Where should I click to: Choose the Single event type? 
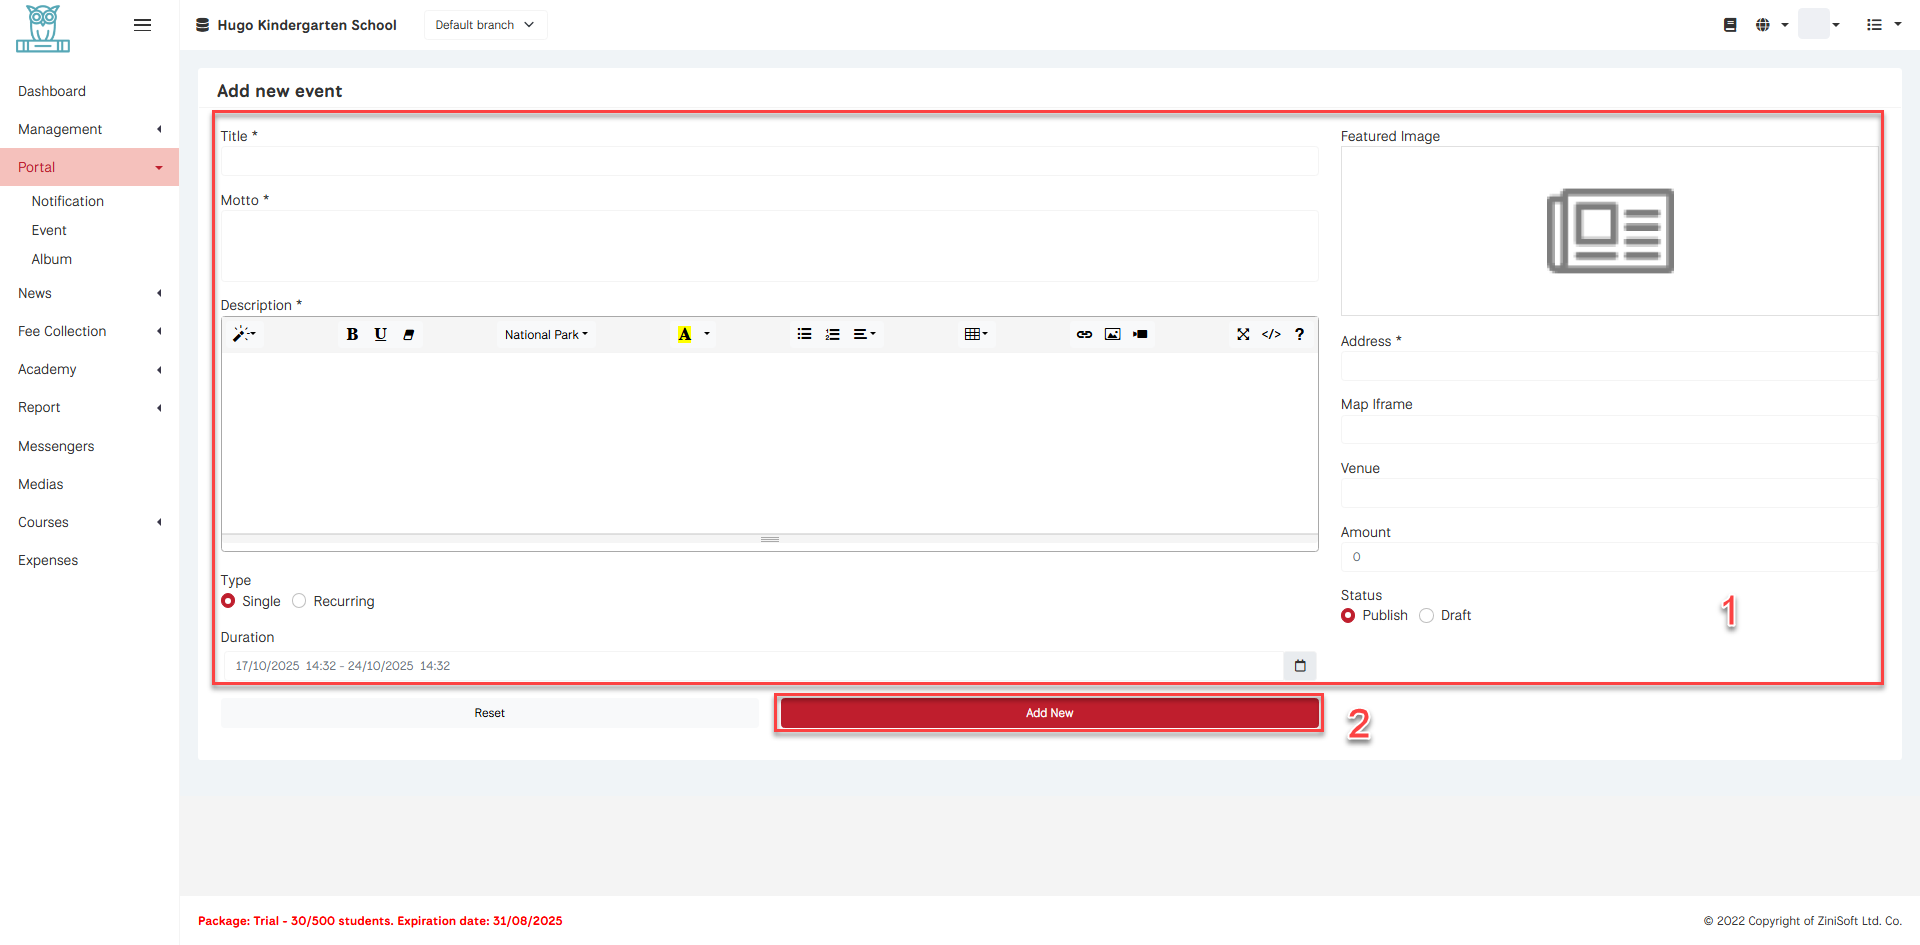tap(228, 601)
